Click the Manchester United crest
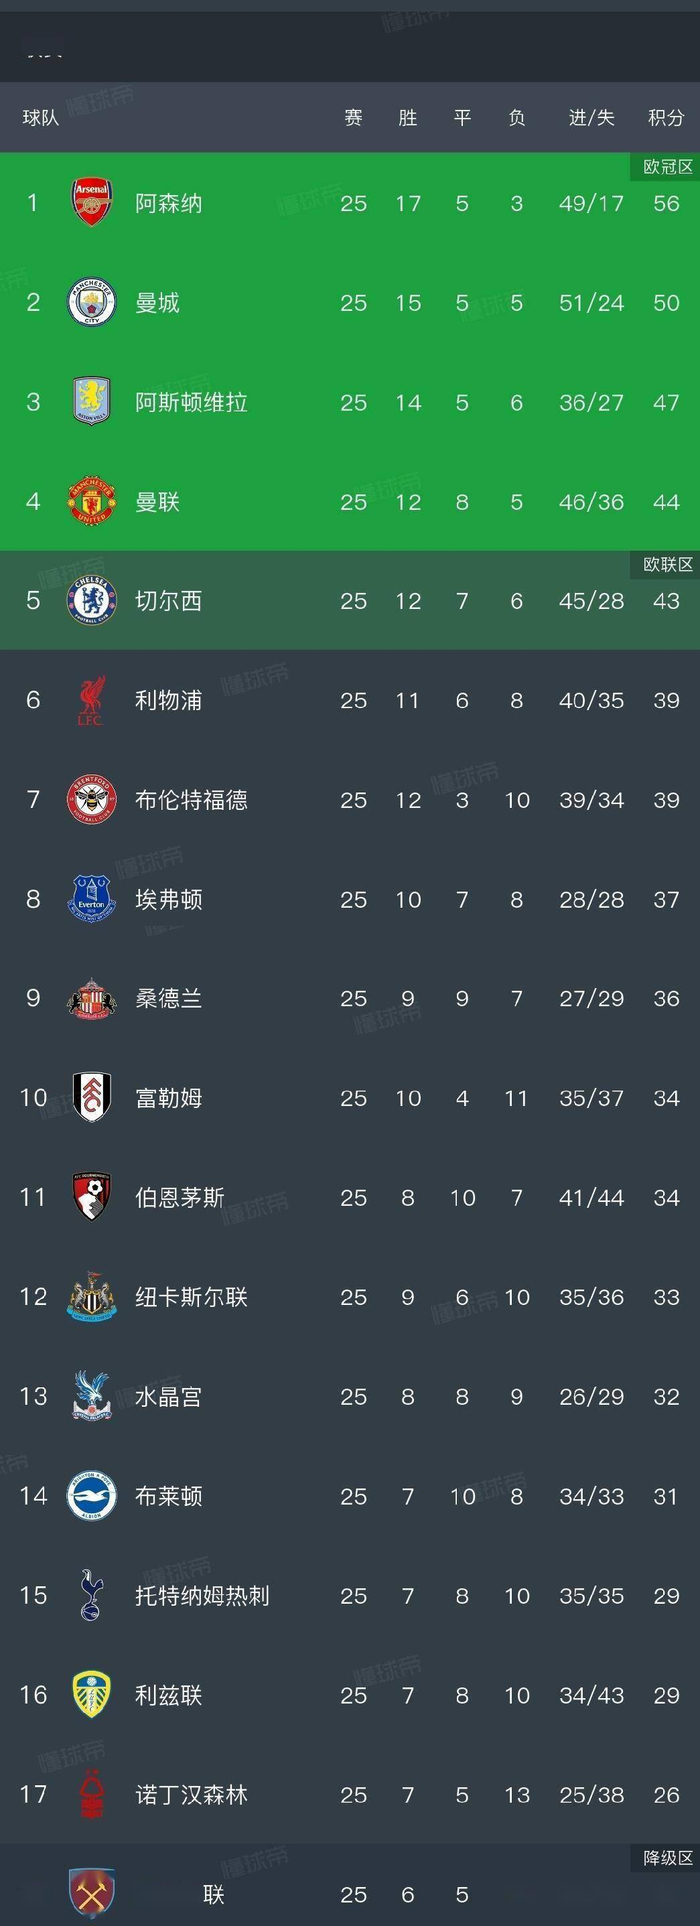This screenshot has height=1926, width=700. coord(91,502)
